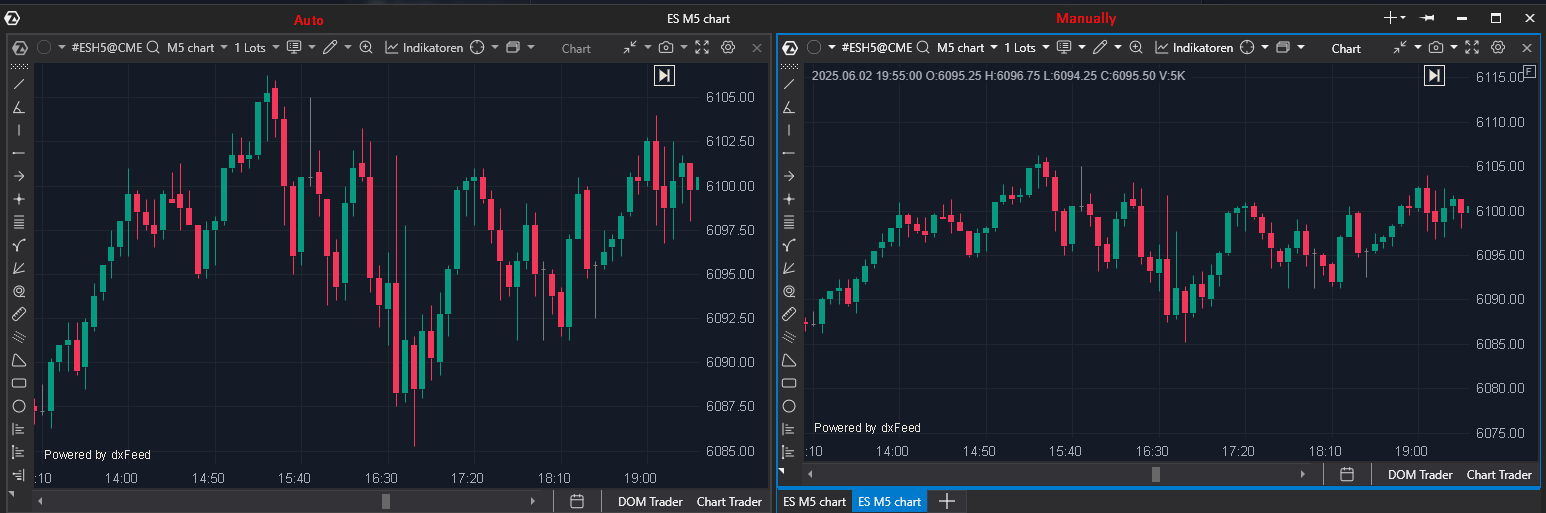Toggle the link circle in right chart toolbar

(814, 47)
